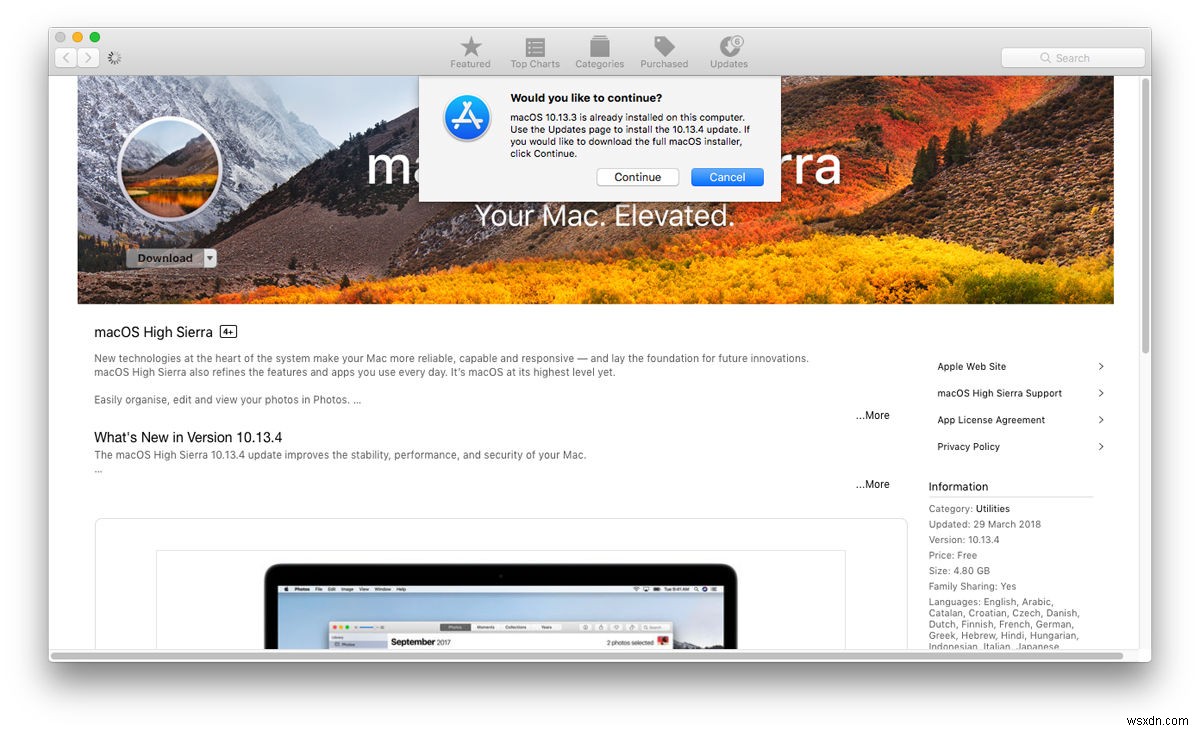Open App License Agreement link
The image size is (1200, 731).
coord(991,420)
